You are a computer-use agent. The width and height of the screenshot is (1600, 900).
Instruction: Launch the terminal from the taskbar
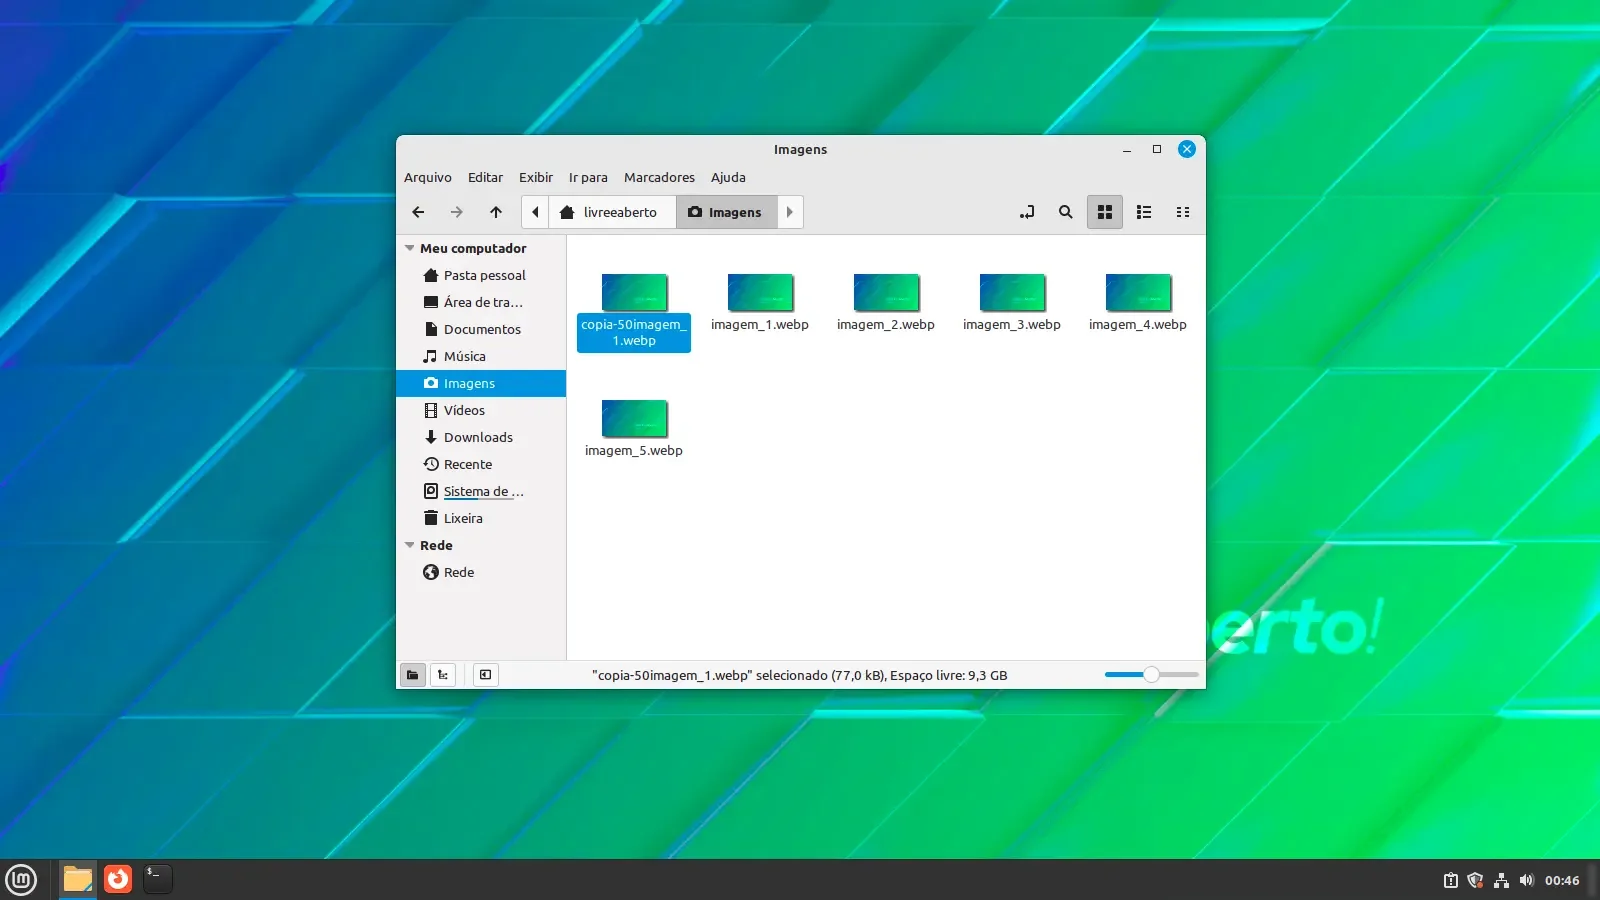pyautogui.click(x=157, y=879)
